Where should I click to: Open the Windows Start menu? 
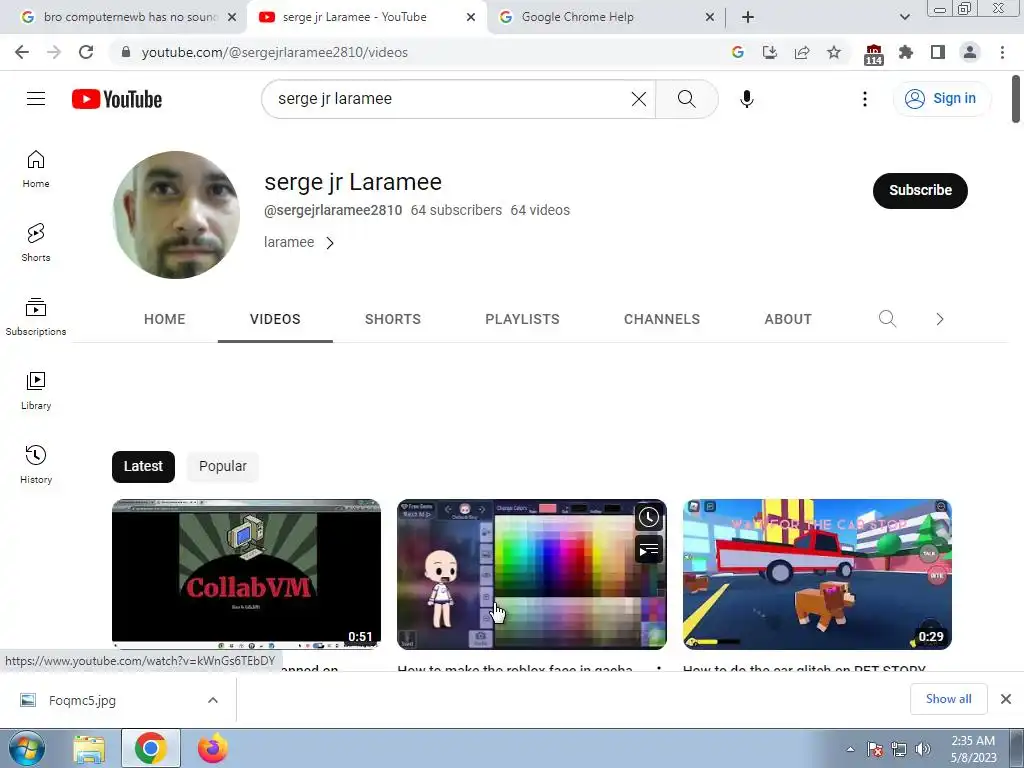tap(27, 748)
